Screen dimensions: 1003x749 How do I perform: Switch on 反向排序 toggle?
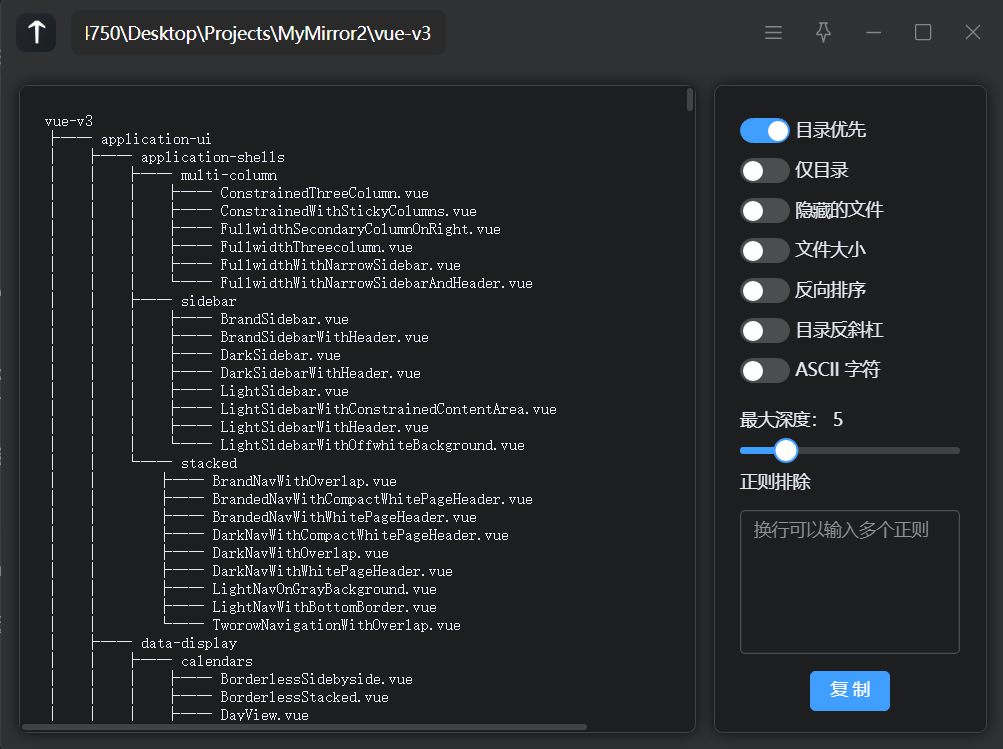[x=765, y=291]
